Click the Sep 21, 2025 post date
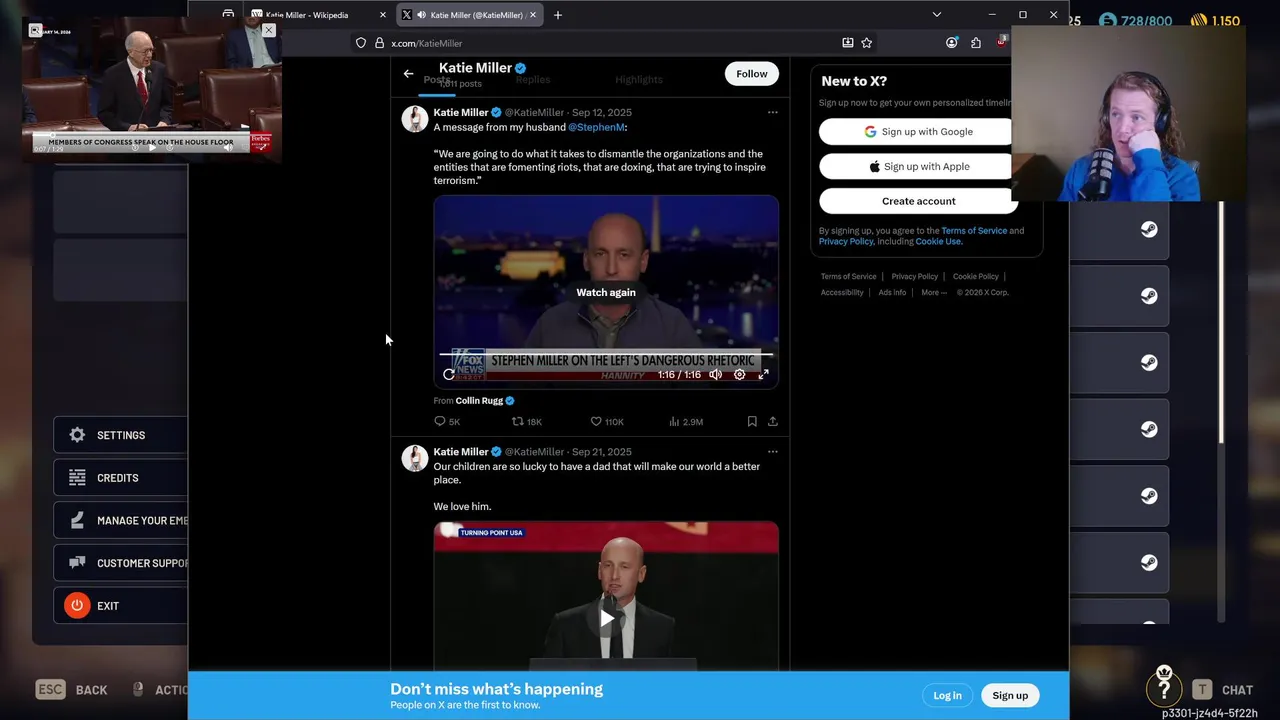Image resolution: width=1280 pixels, height=720 pixels. (x=601, y=452)
